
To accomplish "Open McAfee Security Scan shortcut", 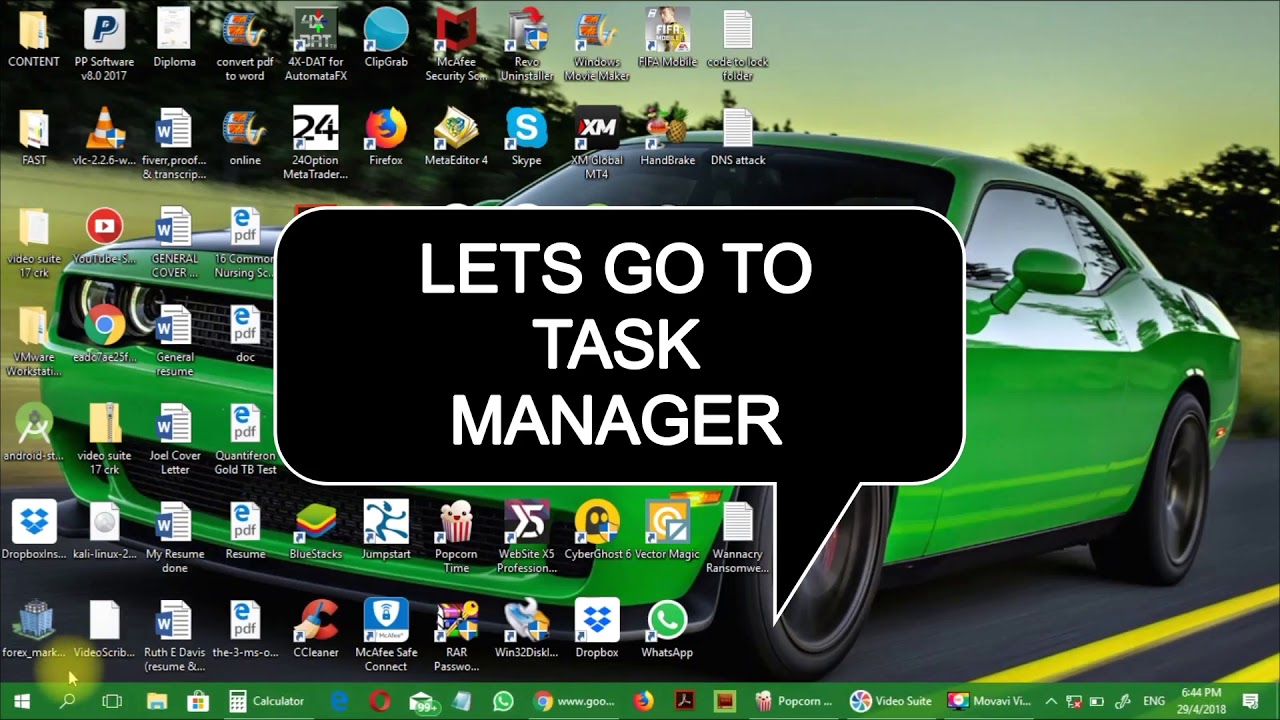I will (456, 45).
